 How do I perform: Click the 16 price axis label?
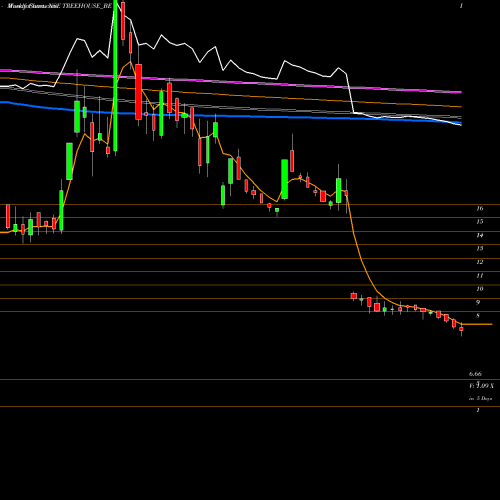[x=480, y=209]
